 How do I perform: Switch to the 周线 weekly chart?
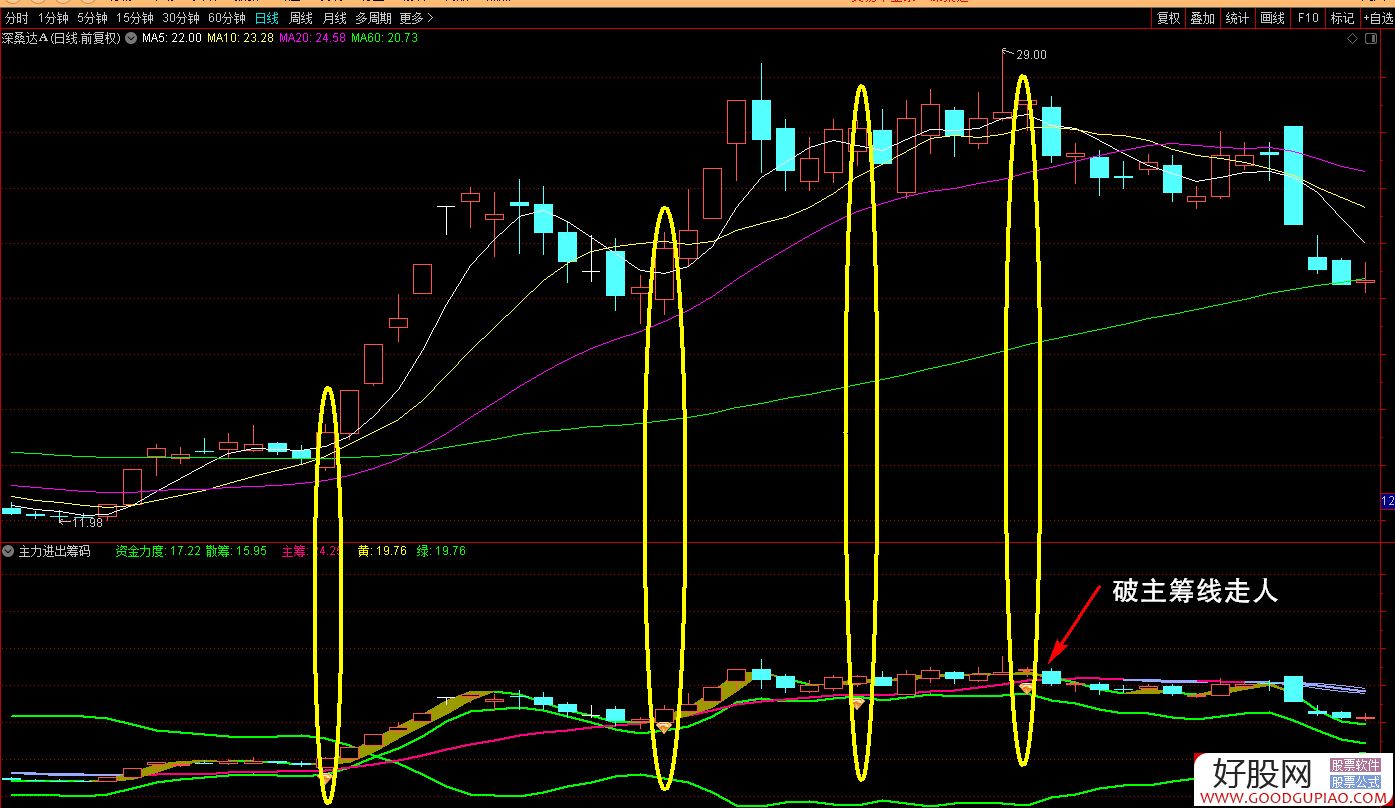[301, 18]
